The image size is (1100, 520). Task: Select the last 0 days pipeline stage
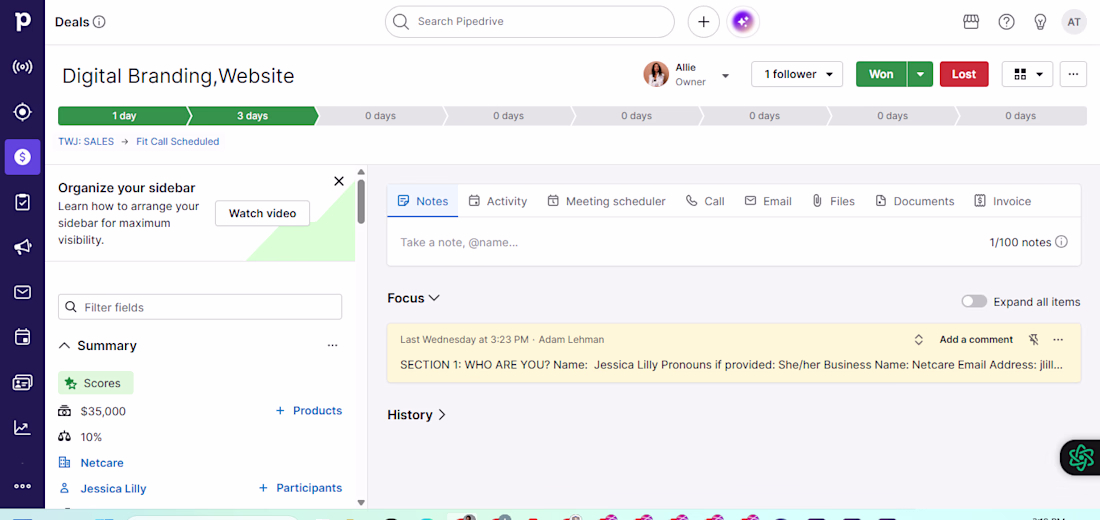(1021, 116)
